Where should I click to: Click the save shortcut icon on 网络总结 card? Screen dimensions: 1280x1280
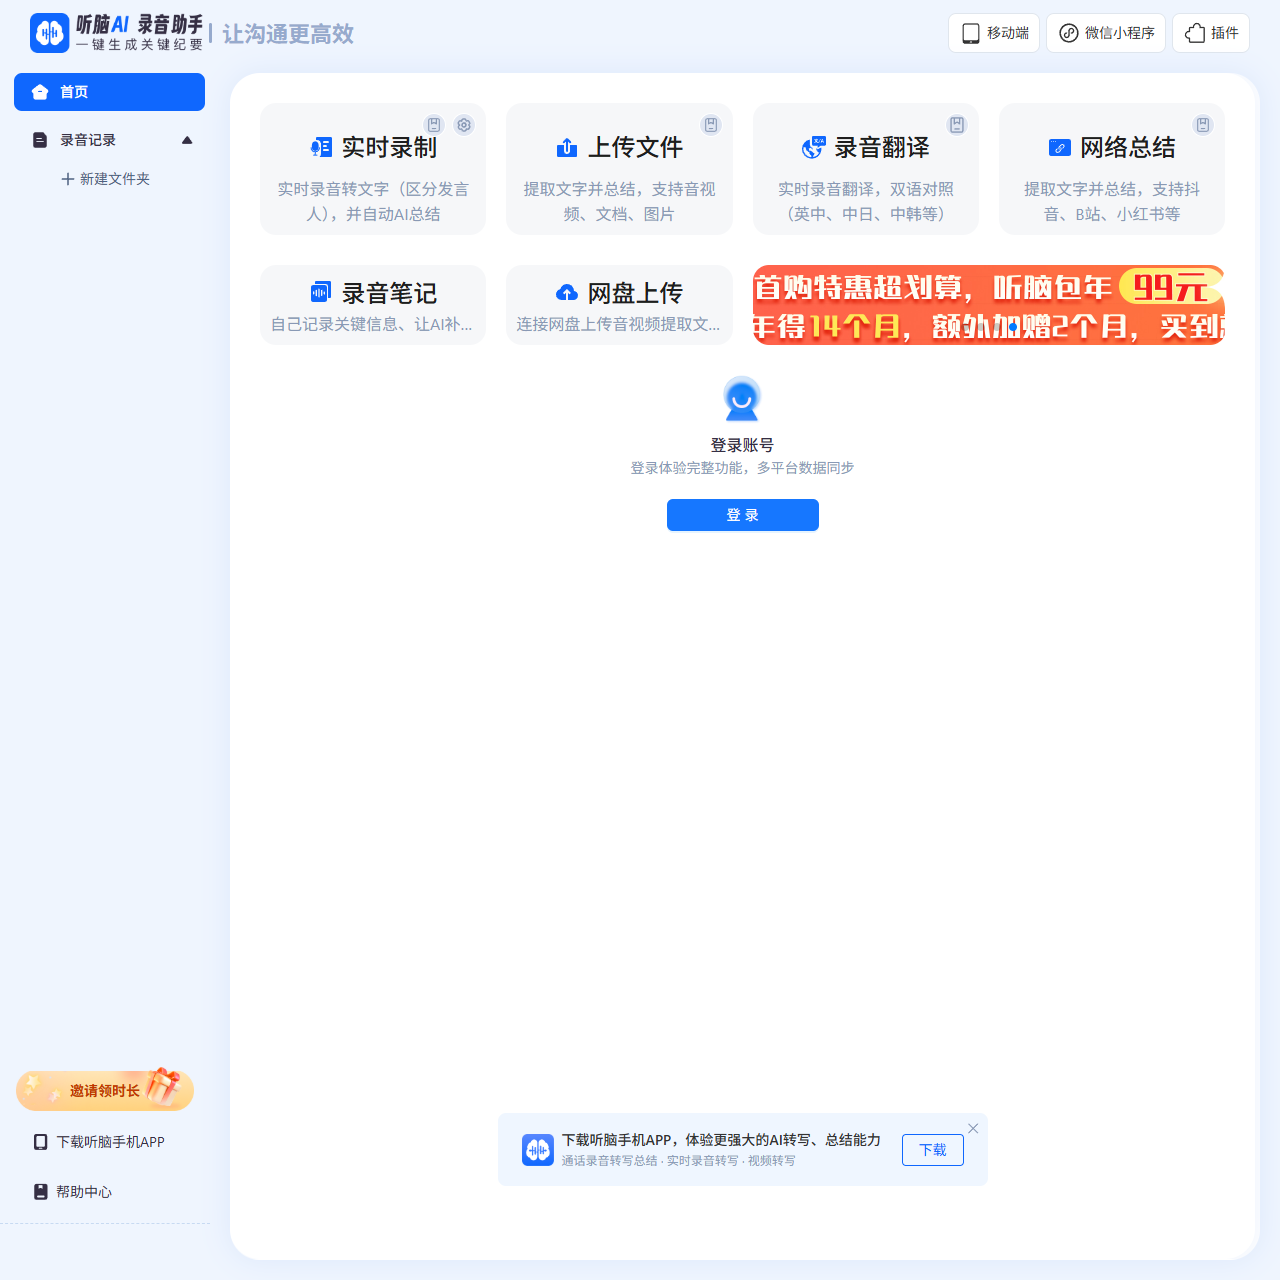(x=1203, y=124)
